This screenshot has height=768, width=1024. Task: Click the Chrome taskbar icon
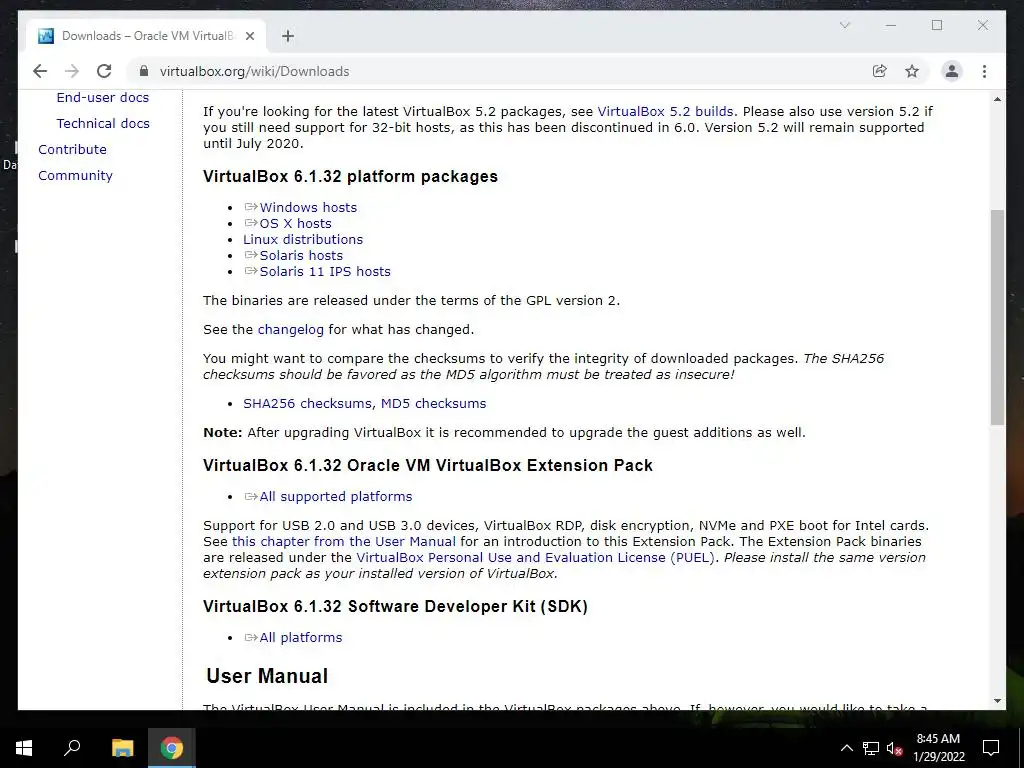point(171,748)
